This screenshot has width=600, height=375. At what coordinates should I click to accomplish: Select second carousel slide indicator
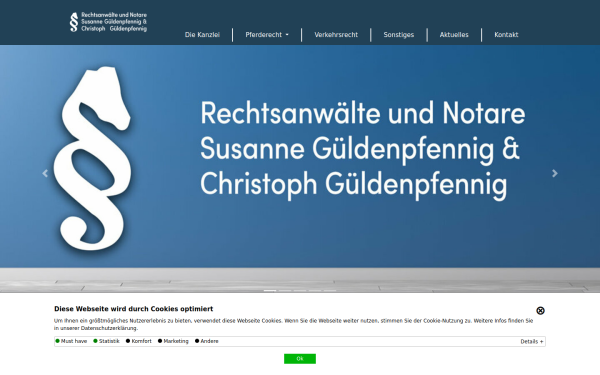285,290
